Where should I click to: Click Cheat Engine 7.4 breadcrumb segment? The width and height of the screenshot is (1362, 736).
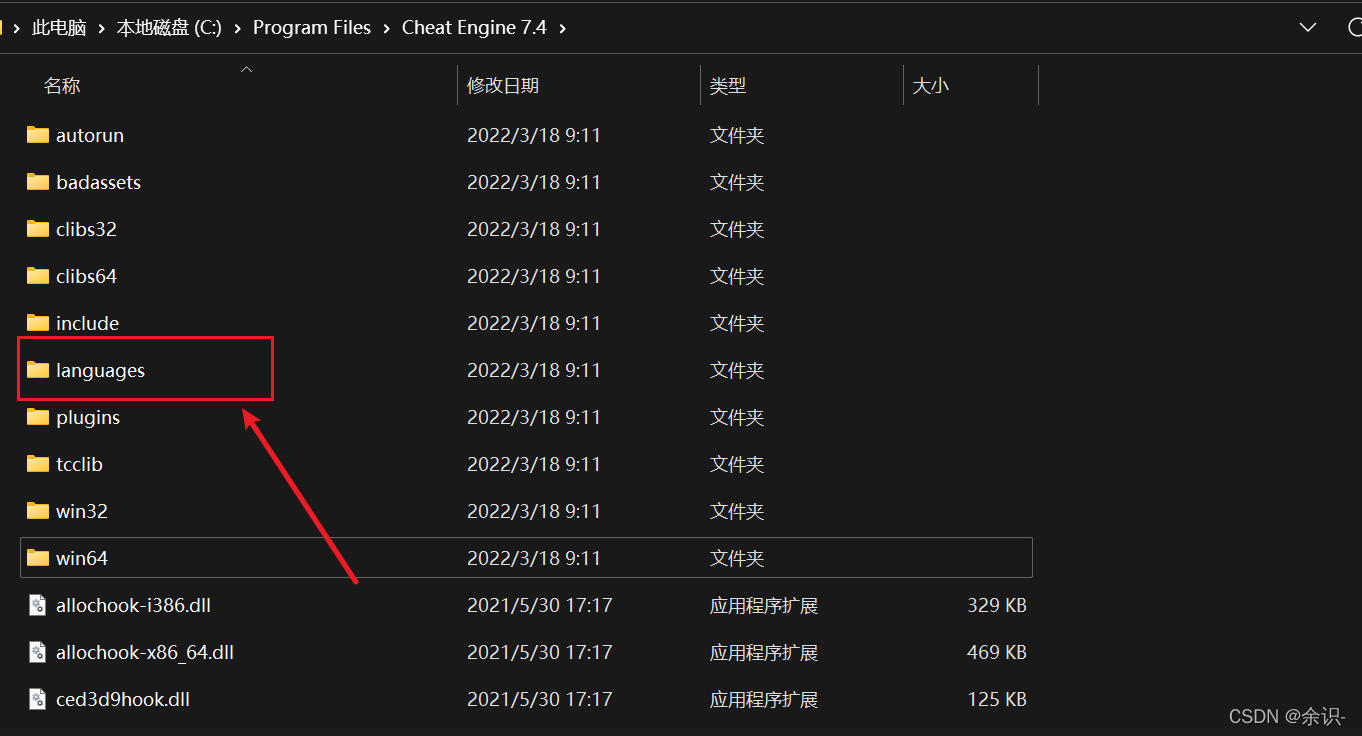coord(474,28)
